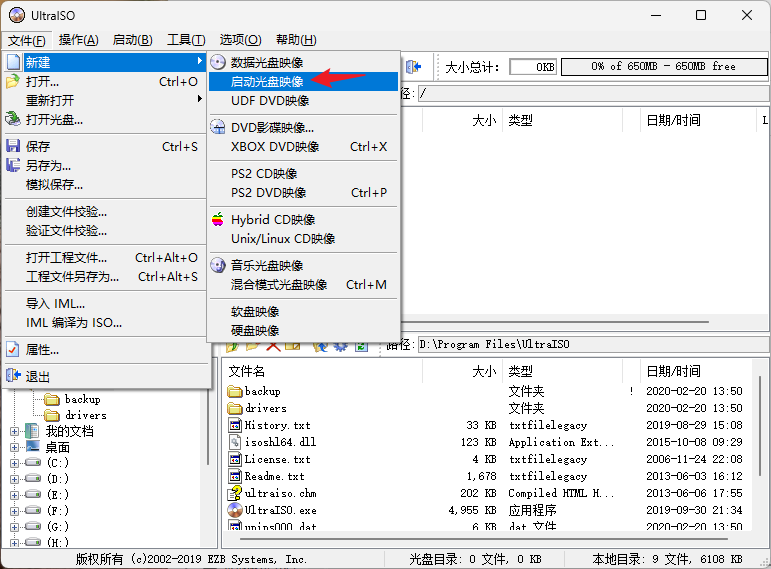Select 软盘映像 entry
The height and width of the screenshot is (569, 771).
[303, 312]
